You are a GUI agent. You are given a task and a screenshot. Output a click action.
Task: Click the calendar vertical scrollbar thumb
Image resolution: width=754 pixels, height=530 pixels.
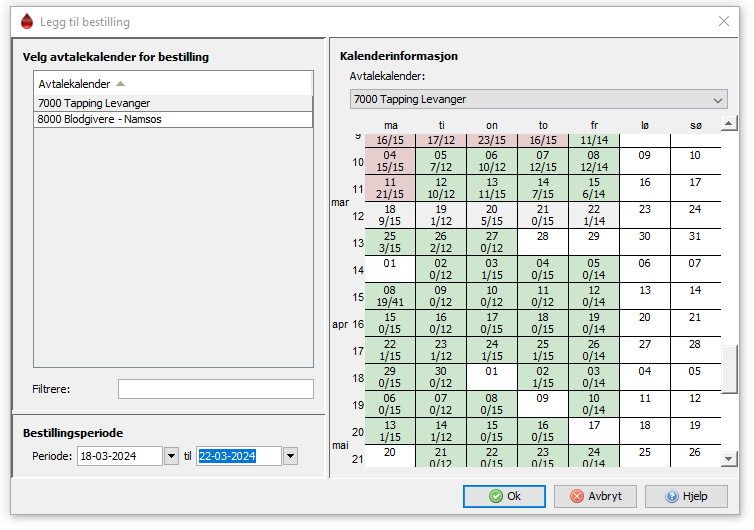[x=729, y=369]
